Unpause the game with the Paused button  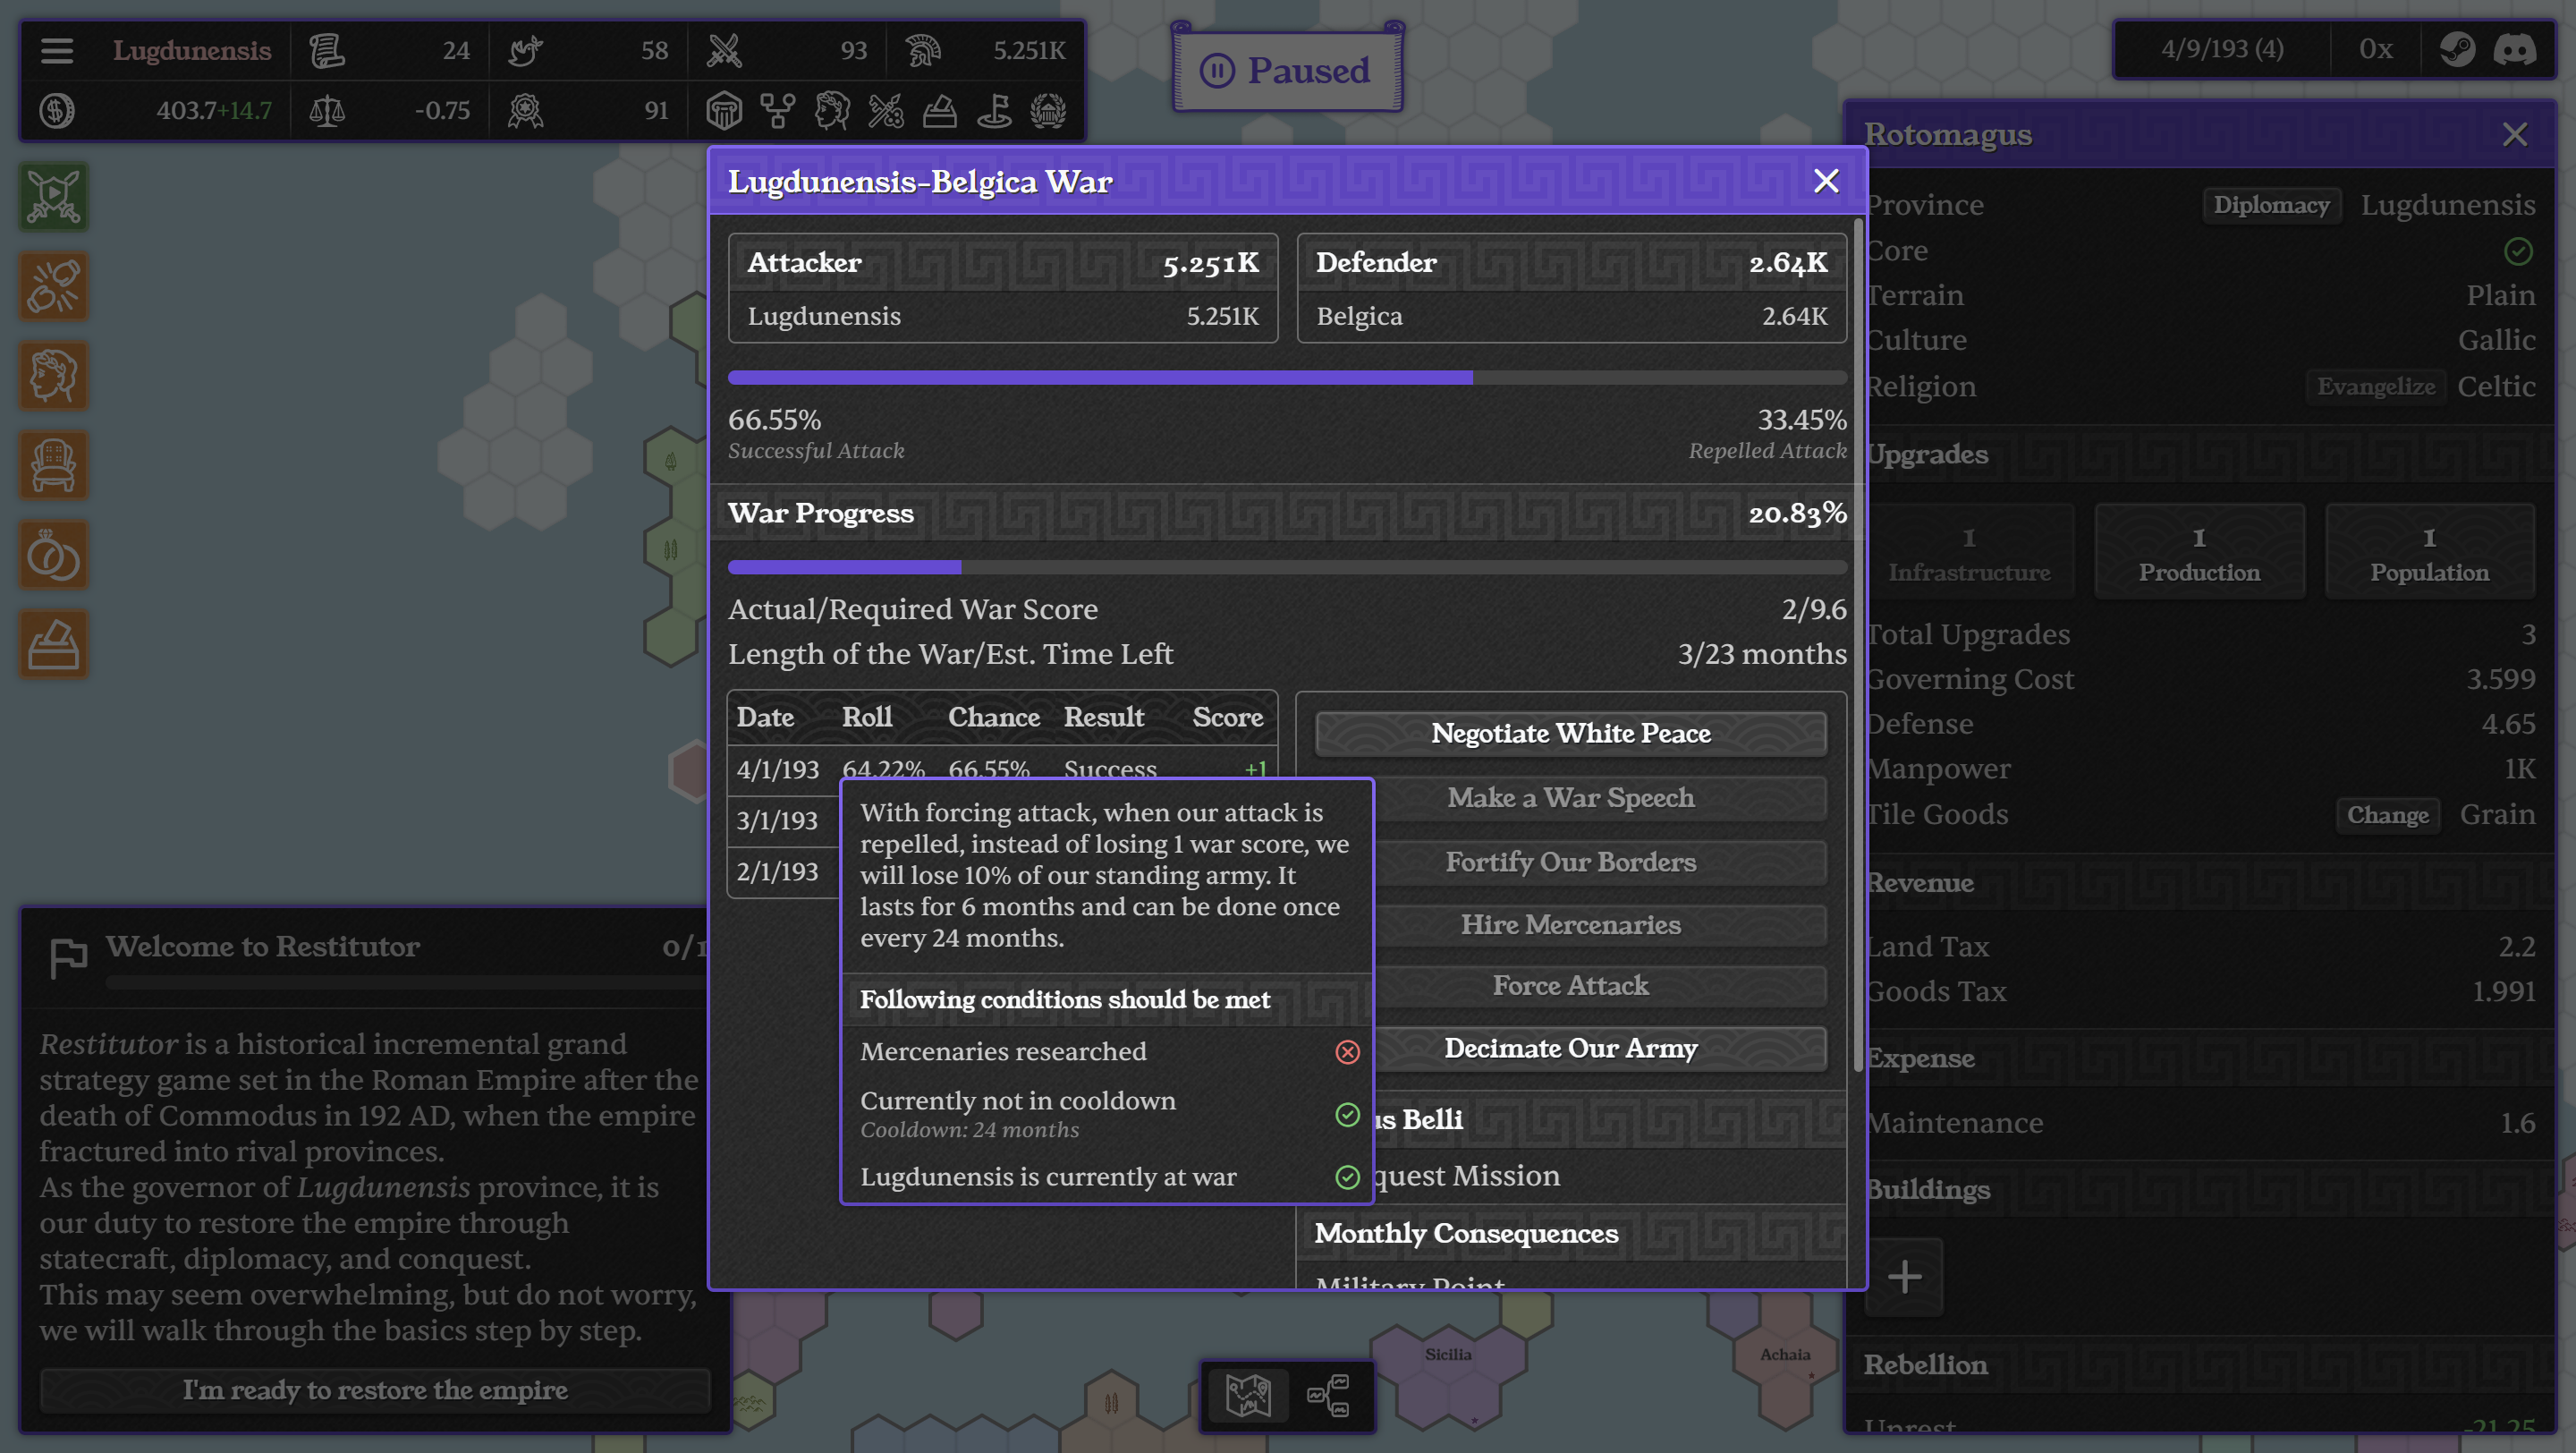point(1287,70)
